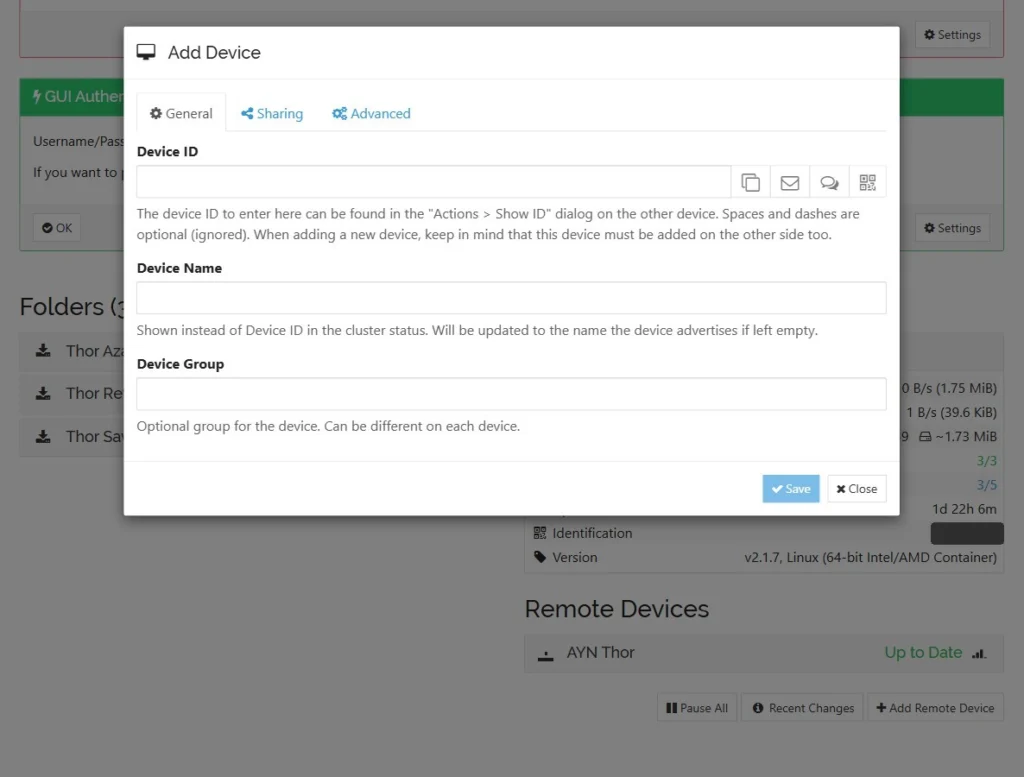Click the hidden Identification value
The width and height of the screenshot is (1024, 777).
(x=967, y=533)
